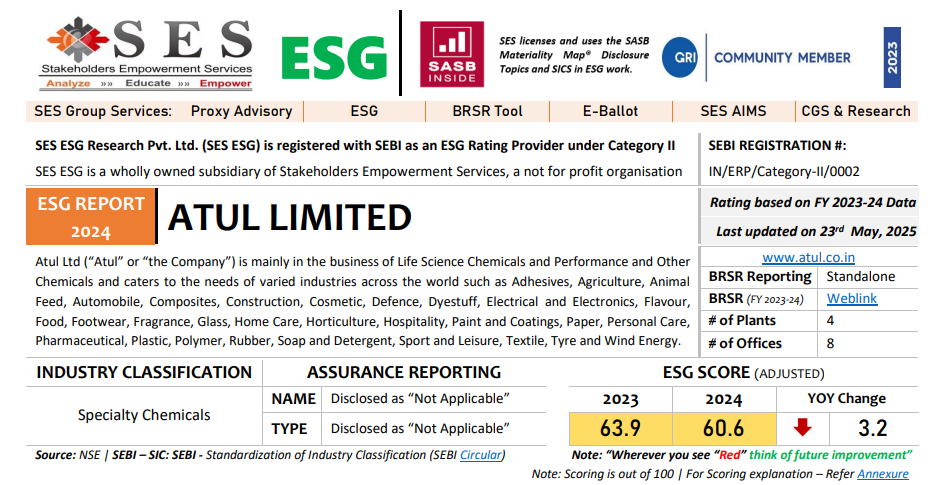946x485 pixels.
Task: Click the SES Stakeholders Empowerment Services logo
Action: click(148, 54)
